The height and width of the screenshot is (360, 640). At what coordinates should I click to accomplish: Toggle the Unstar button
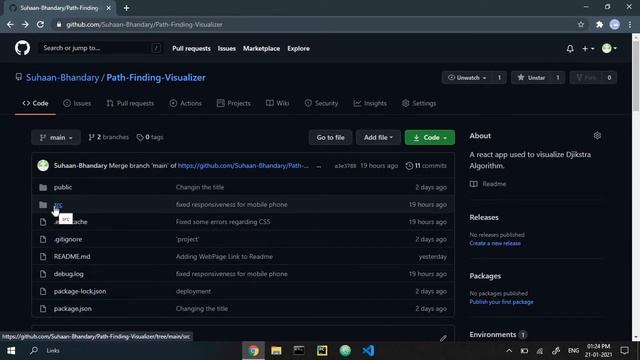click(x=531, y=78)
